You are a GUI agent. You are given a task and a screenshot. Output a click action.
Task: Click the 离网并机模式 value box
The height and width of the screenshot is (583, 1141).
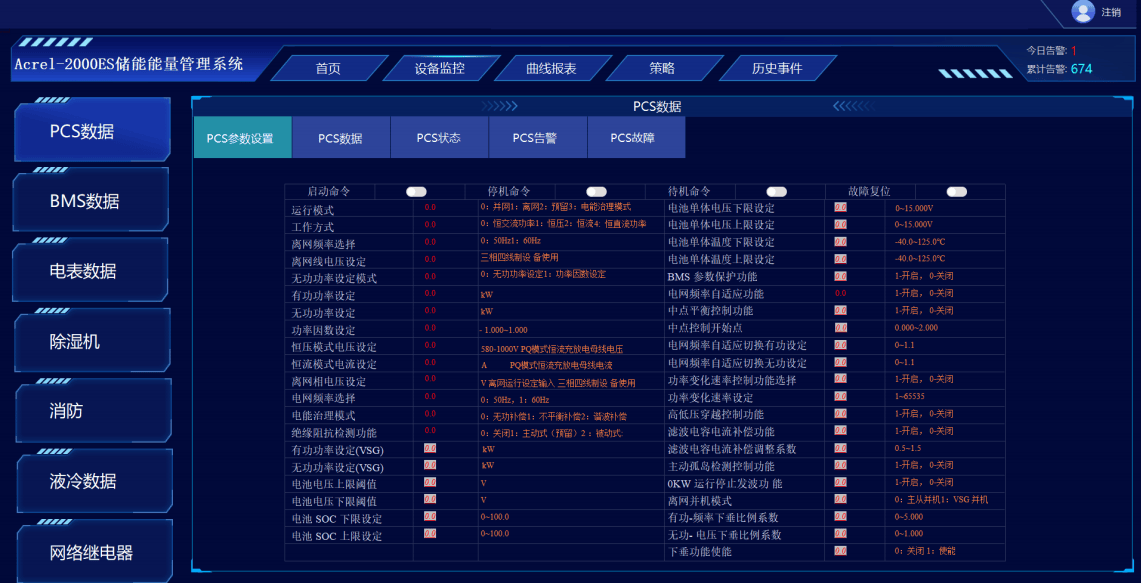click(840, 499)
